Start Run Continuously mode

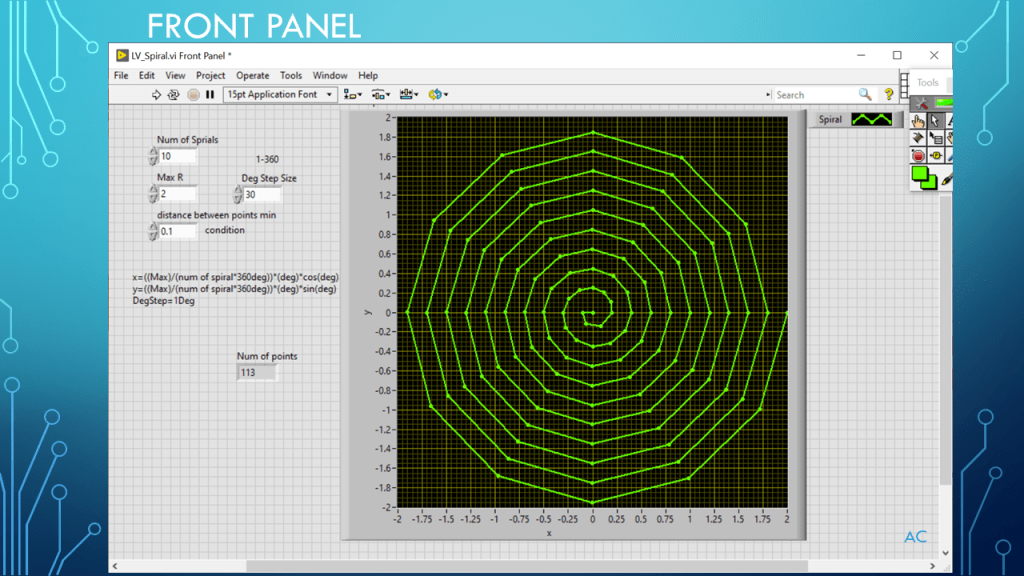[x=173, y=95]
